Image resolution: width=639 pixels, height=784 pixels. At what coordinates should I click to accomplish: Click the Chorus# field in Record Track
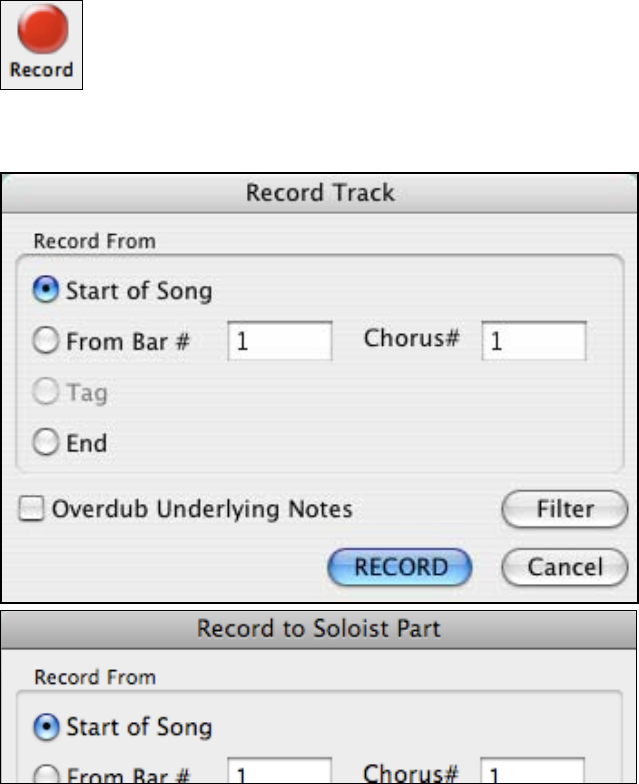[x=533, y=342]
